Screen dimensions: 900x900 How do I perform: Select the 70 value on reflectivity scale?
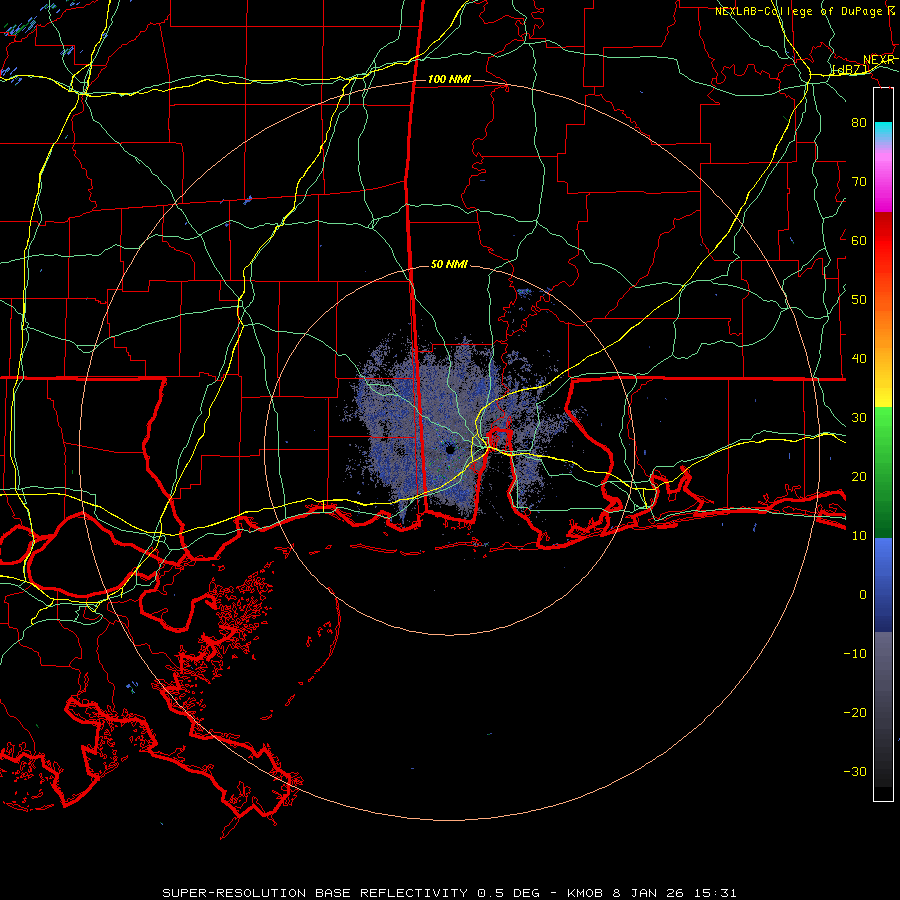[x=859, y=181]
